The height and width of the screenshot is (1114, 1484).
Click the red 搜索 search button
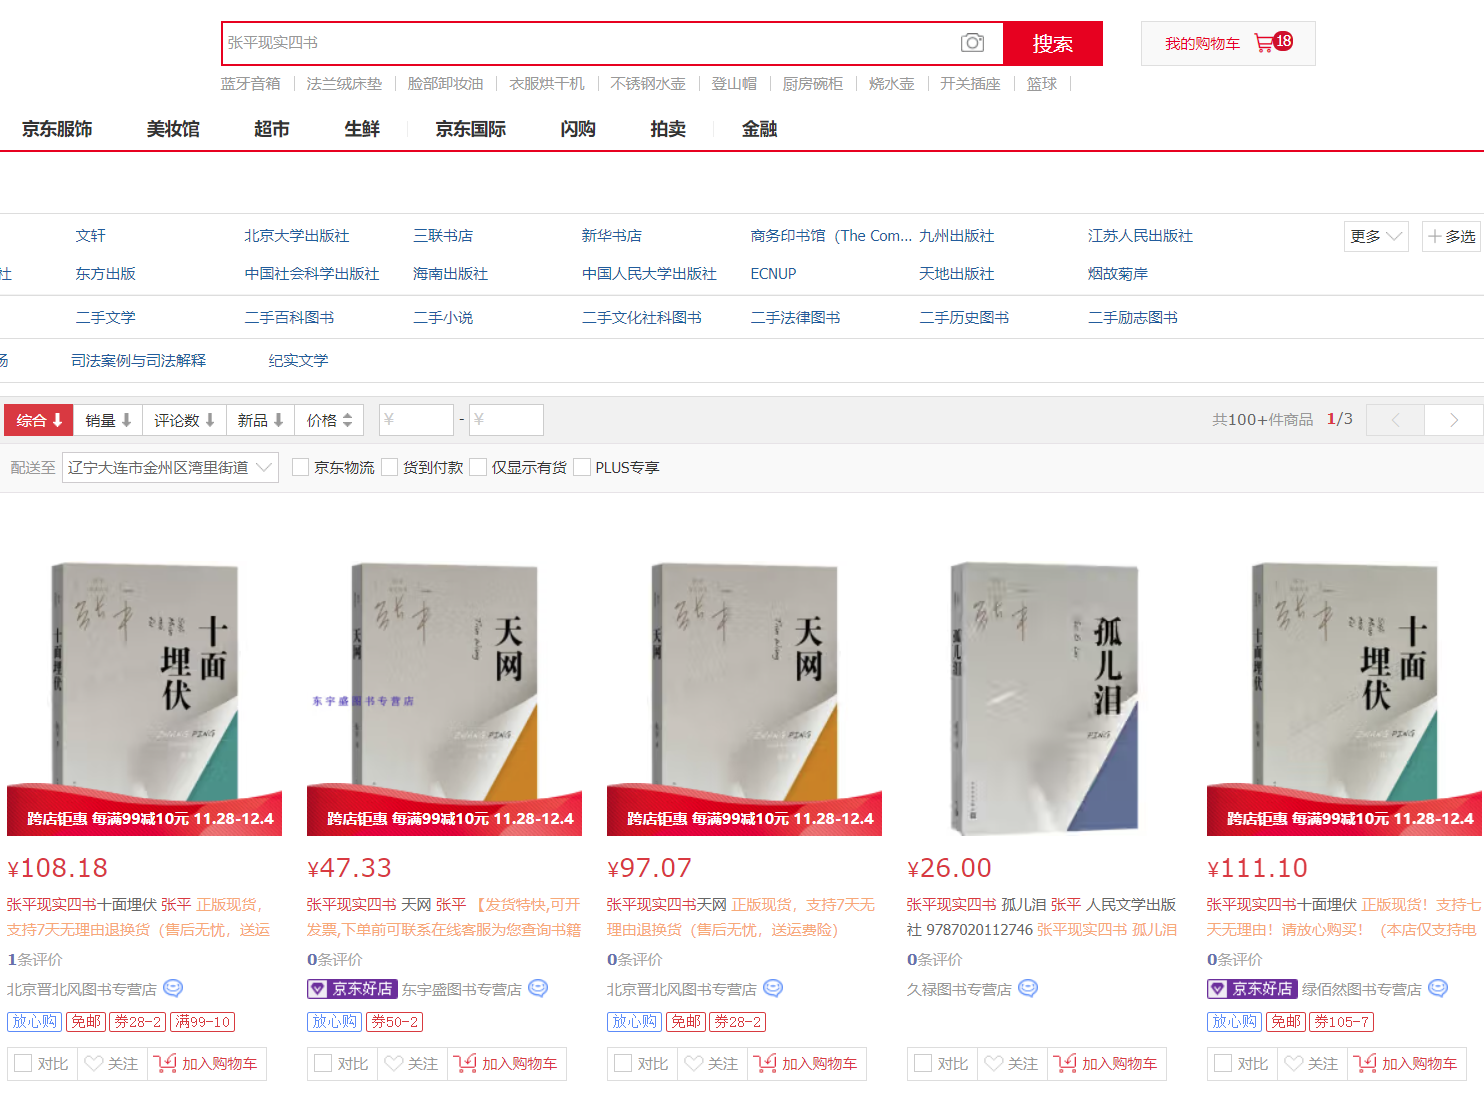pyautogui.click(x=1053, y=43)
